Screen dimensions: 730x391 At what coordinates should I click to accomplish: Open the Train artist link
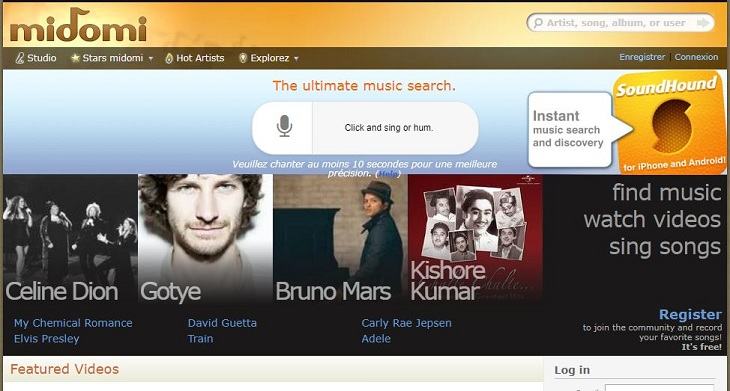point(200,338)
